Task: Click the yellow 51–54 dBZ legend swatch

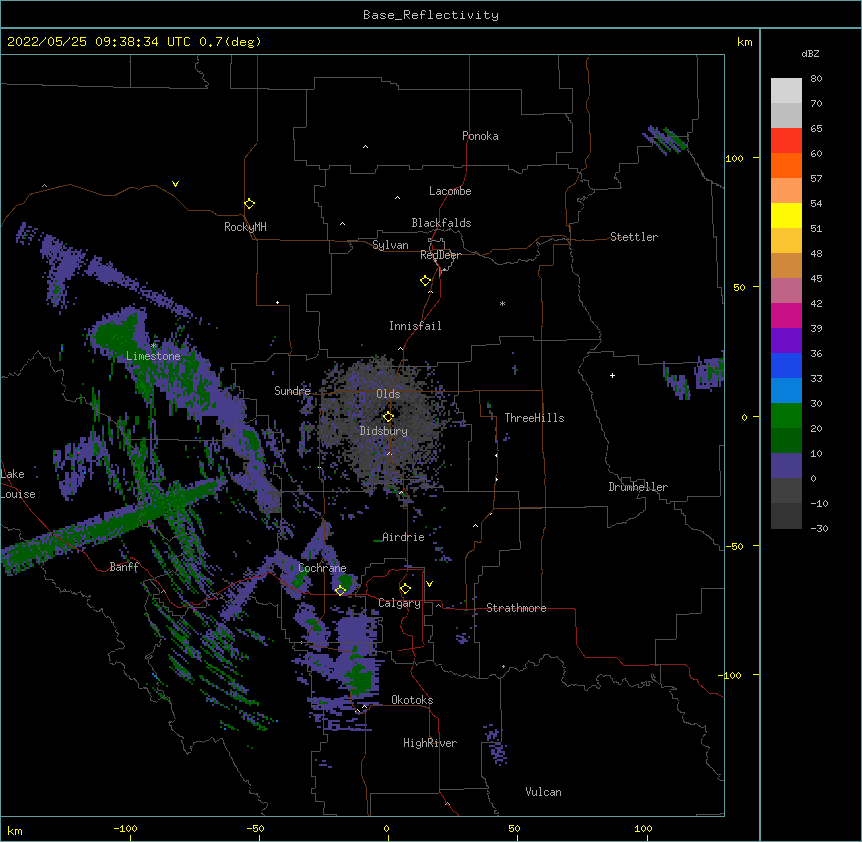Action: (x=786, y=215)
